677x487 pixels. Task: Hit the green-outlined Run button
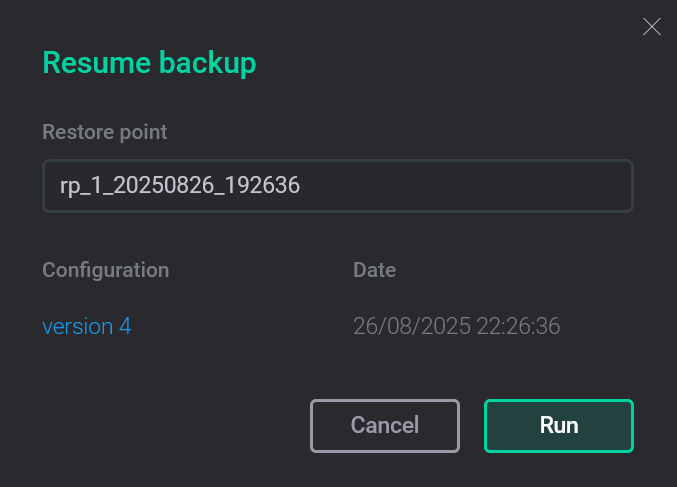pos(558,426)
